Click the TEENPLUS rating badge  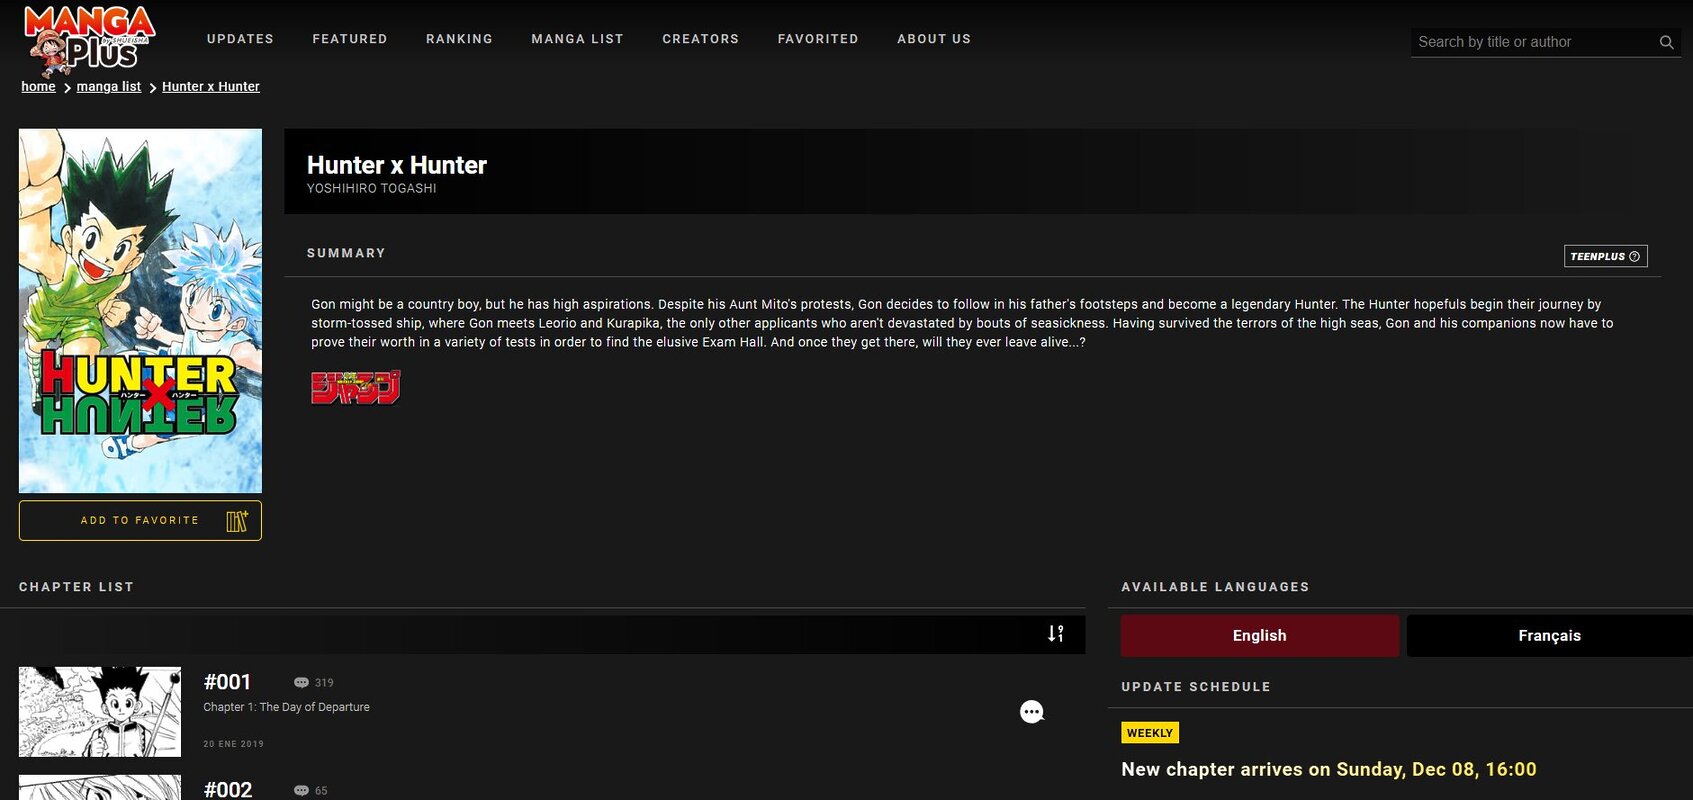(1604, 256)
